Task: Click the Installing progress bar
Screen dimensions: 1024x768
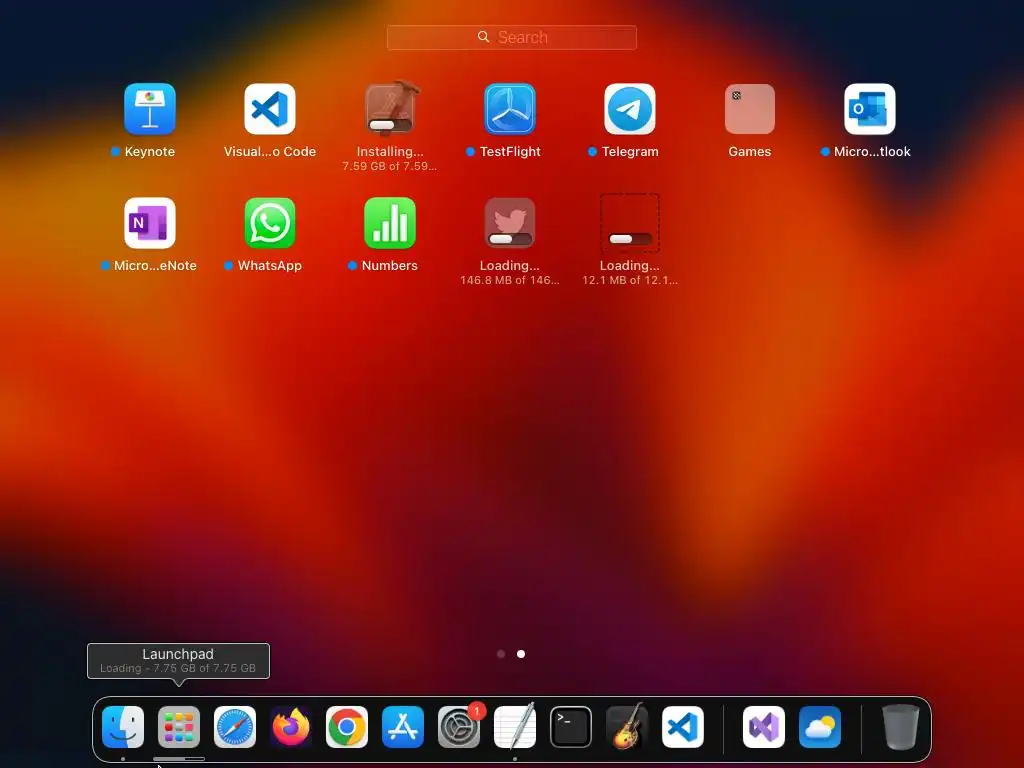Action: pos(390,125)
